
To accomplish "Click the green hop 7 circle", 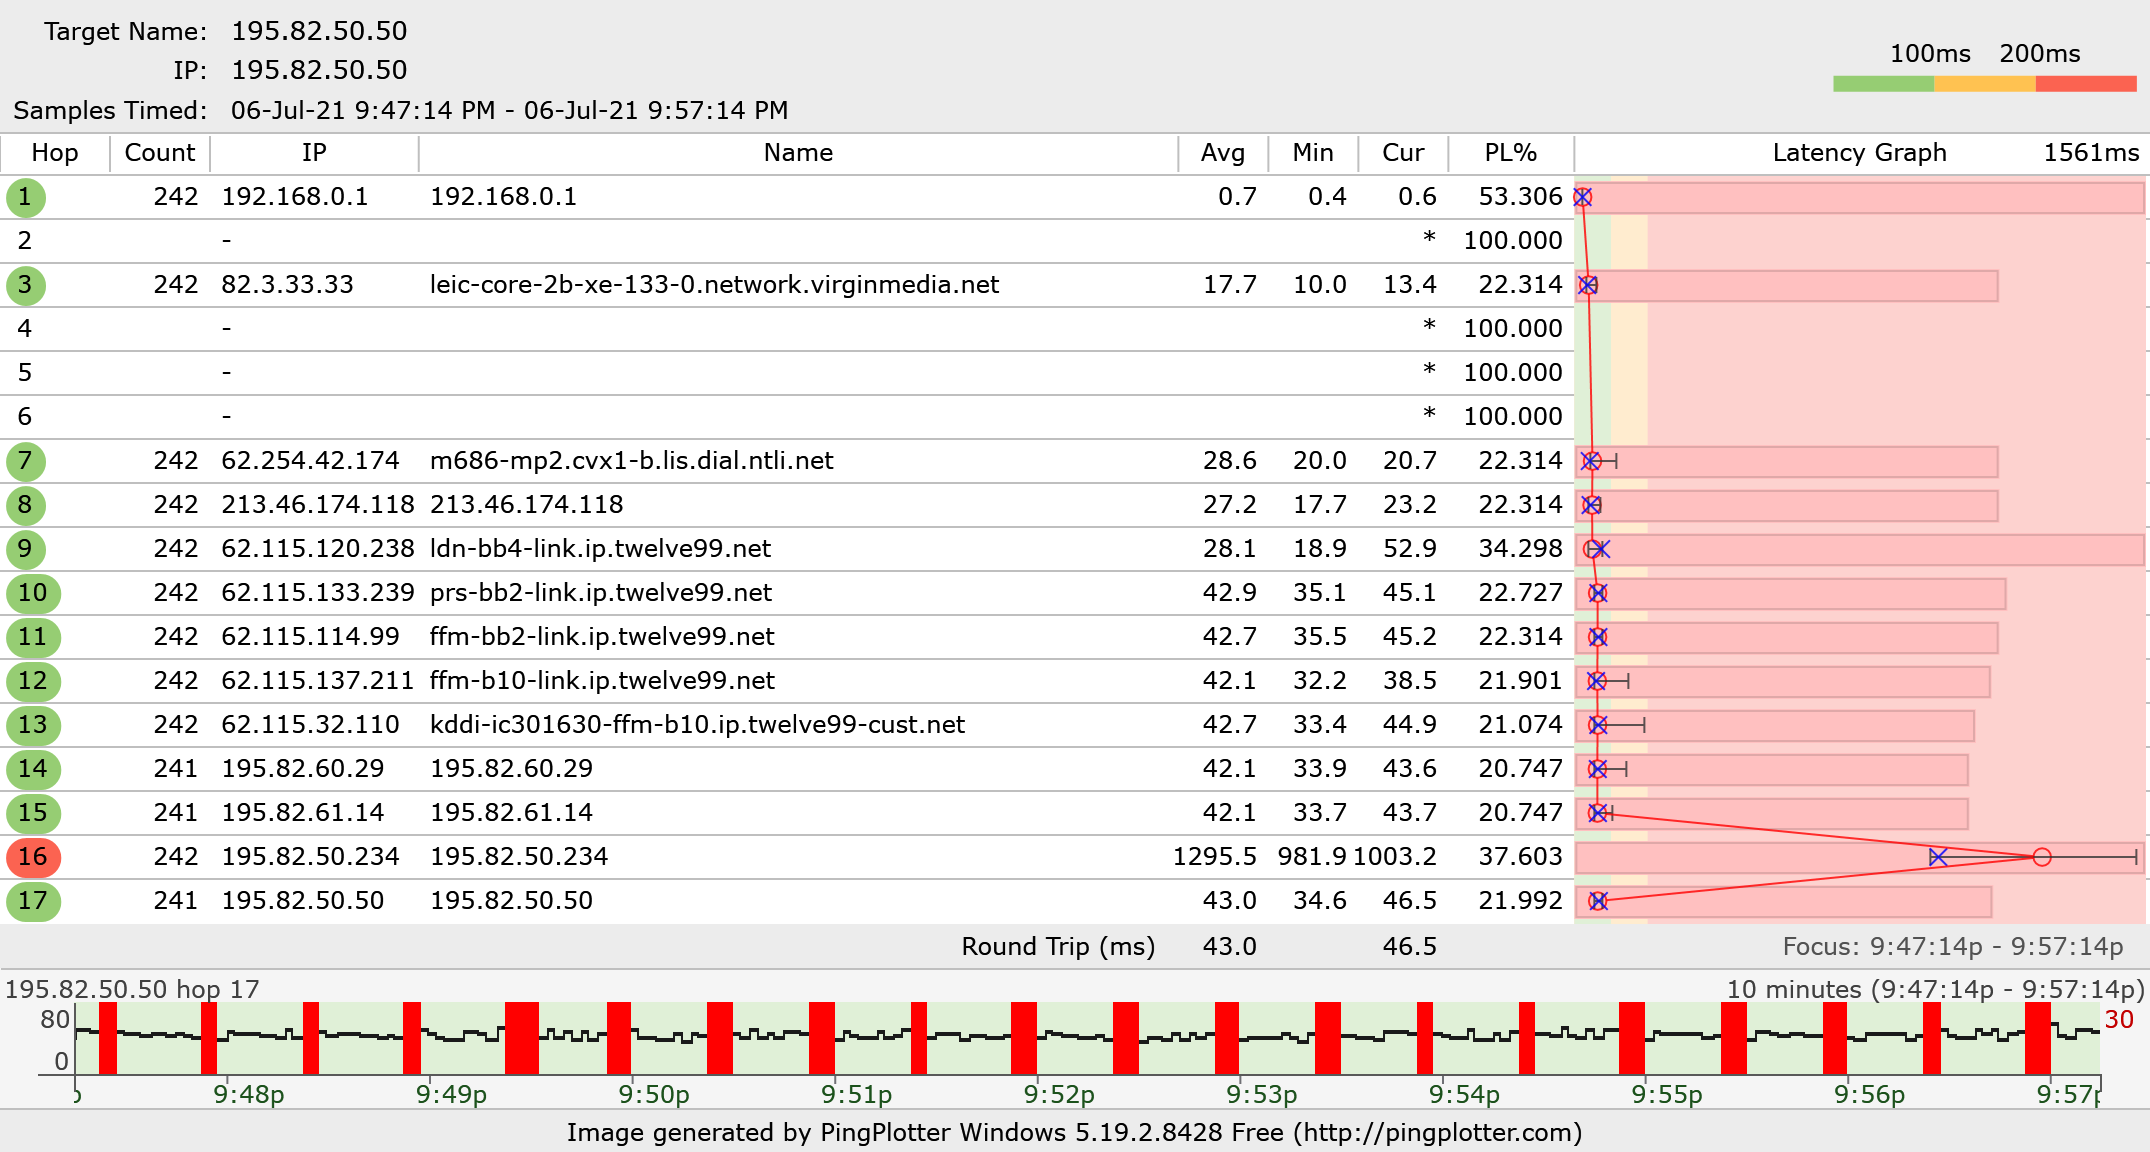I will pyautogui.click(x=25, y=461).
